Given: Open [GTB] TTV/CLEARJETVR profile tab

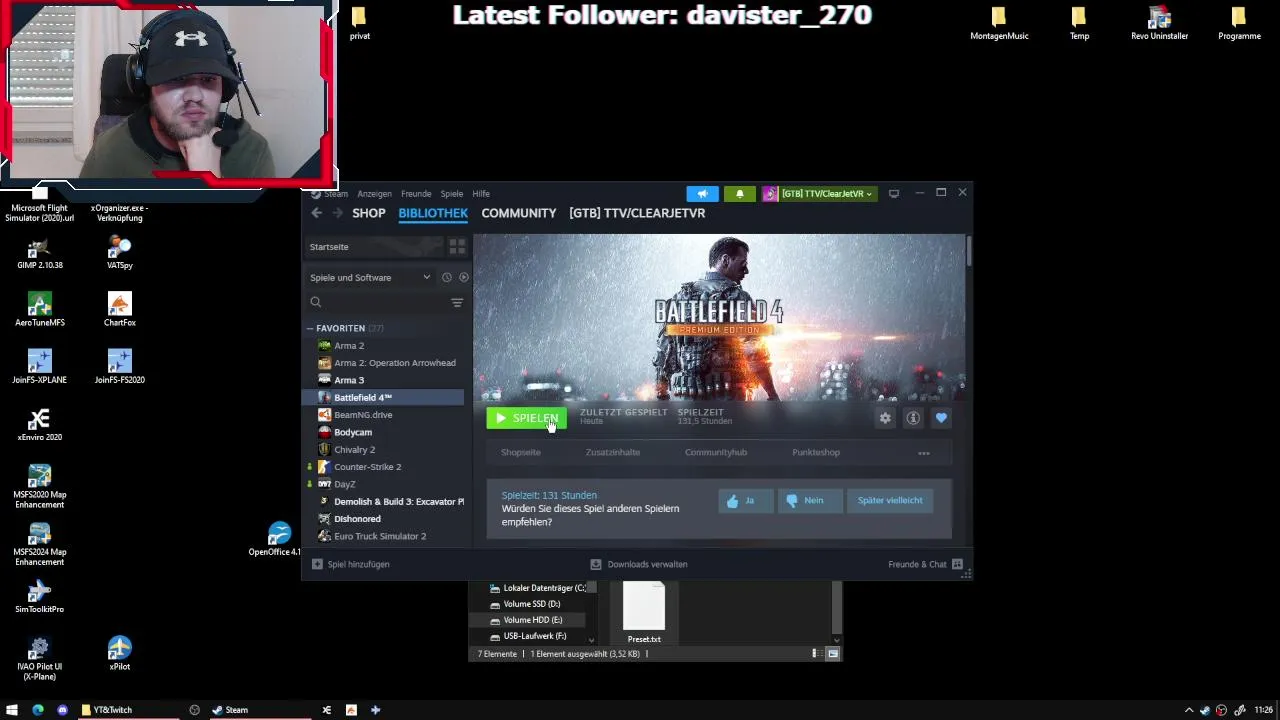Looking at the screenshot, I should point(637,213).
